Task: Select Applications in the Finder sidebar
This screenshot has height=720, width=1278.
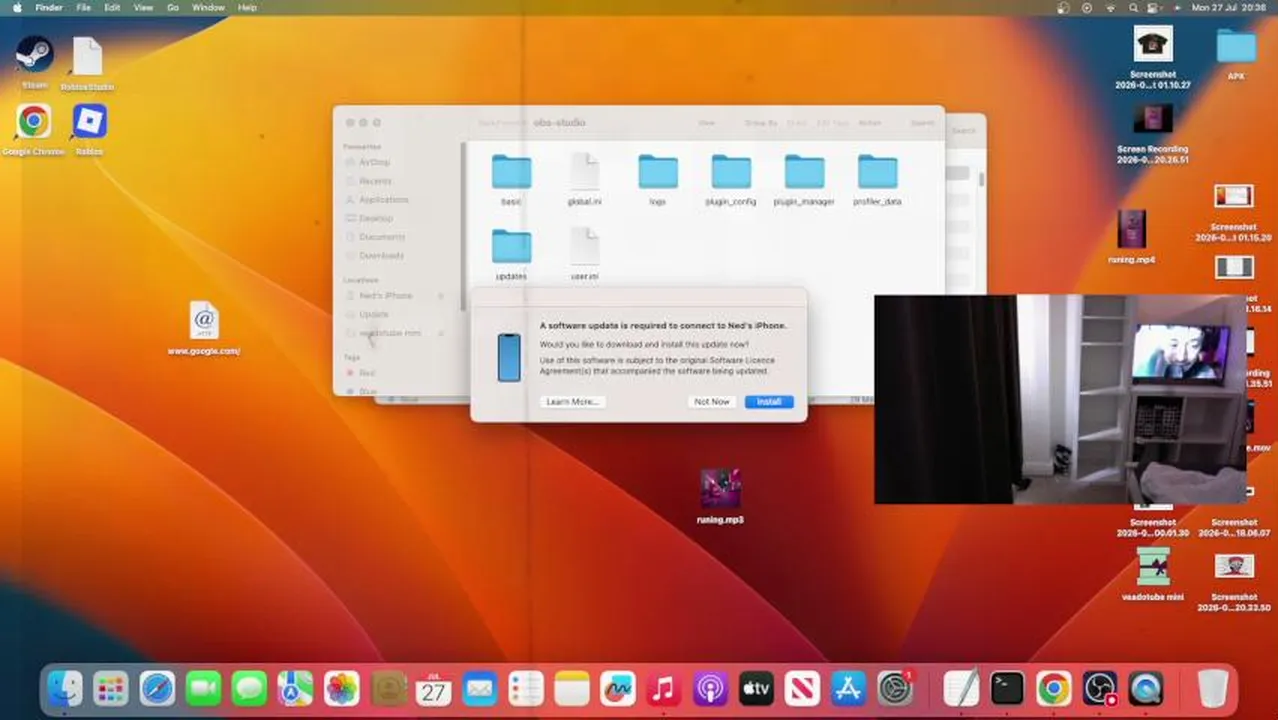Action: point(383,199)
